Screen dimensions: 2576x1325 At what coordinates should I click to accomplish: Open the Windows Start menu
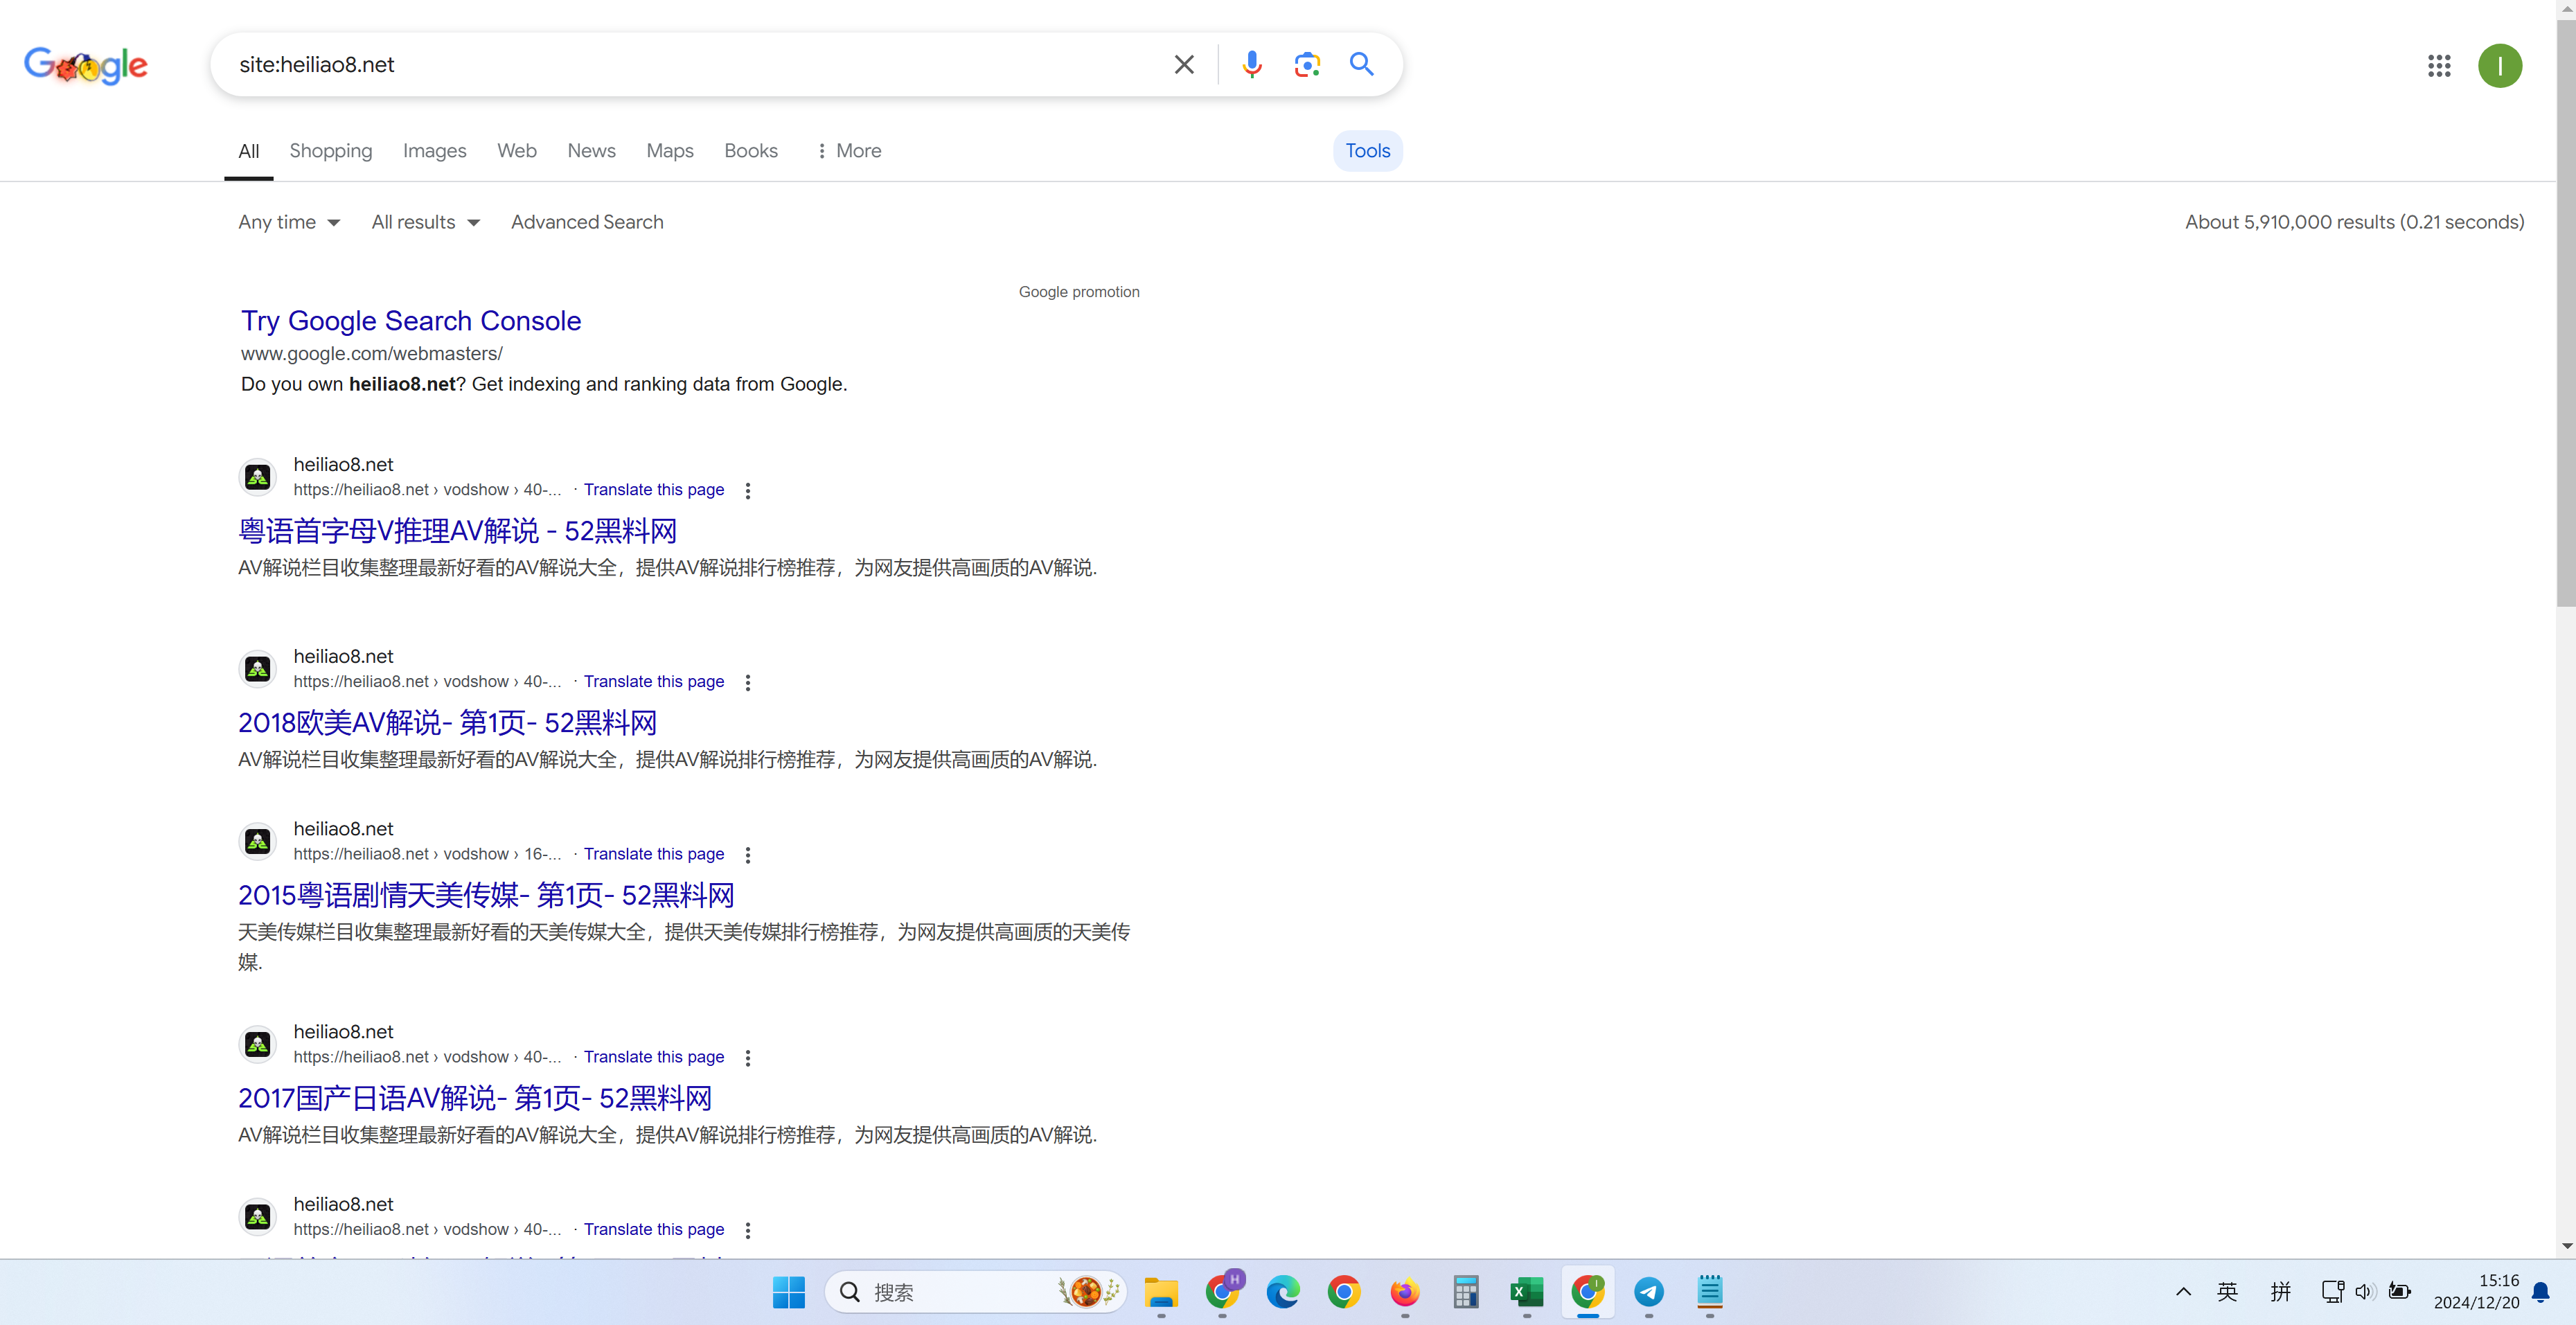pyautogui.click(x=788, y=1292)
